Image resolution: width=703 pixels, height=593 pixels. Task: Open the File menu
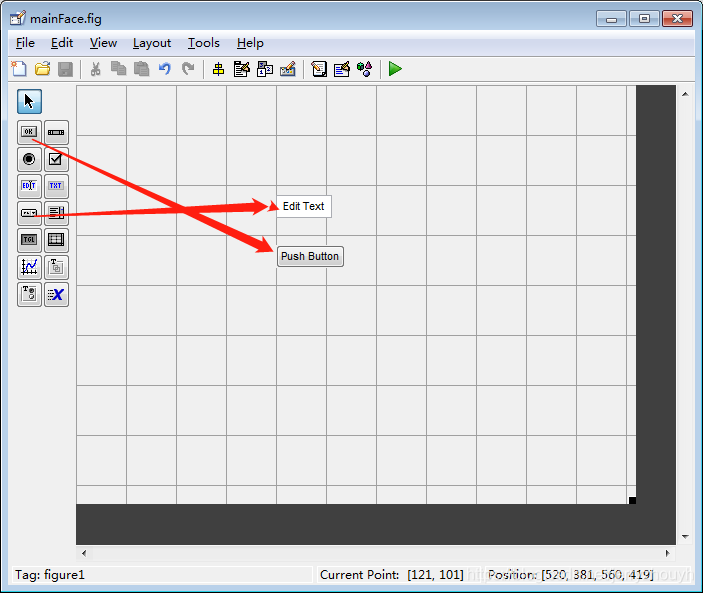coord(25,43)
